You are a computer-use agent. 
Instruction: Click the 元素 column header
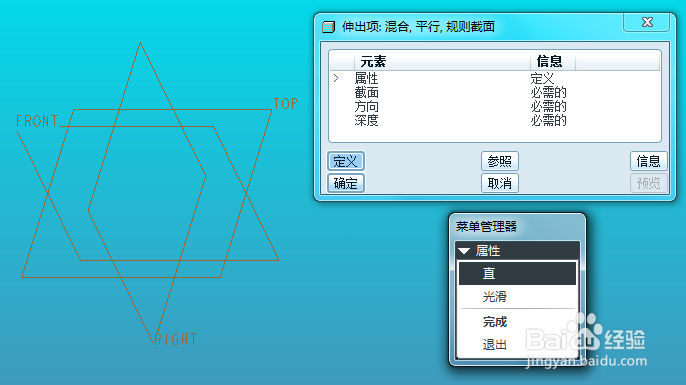(442, 61)
